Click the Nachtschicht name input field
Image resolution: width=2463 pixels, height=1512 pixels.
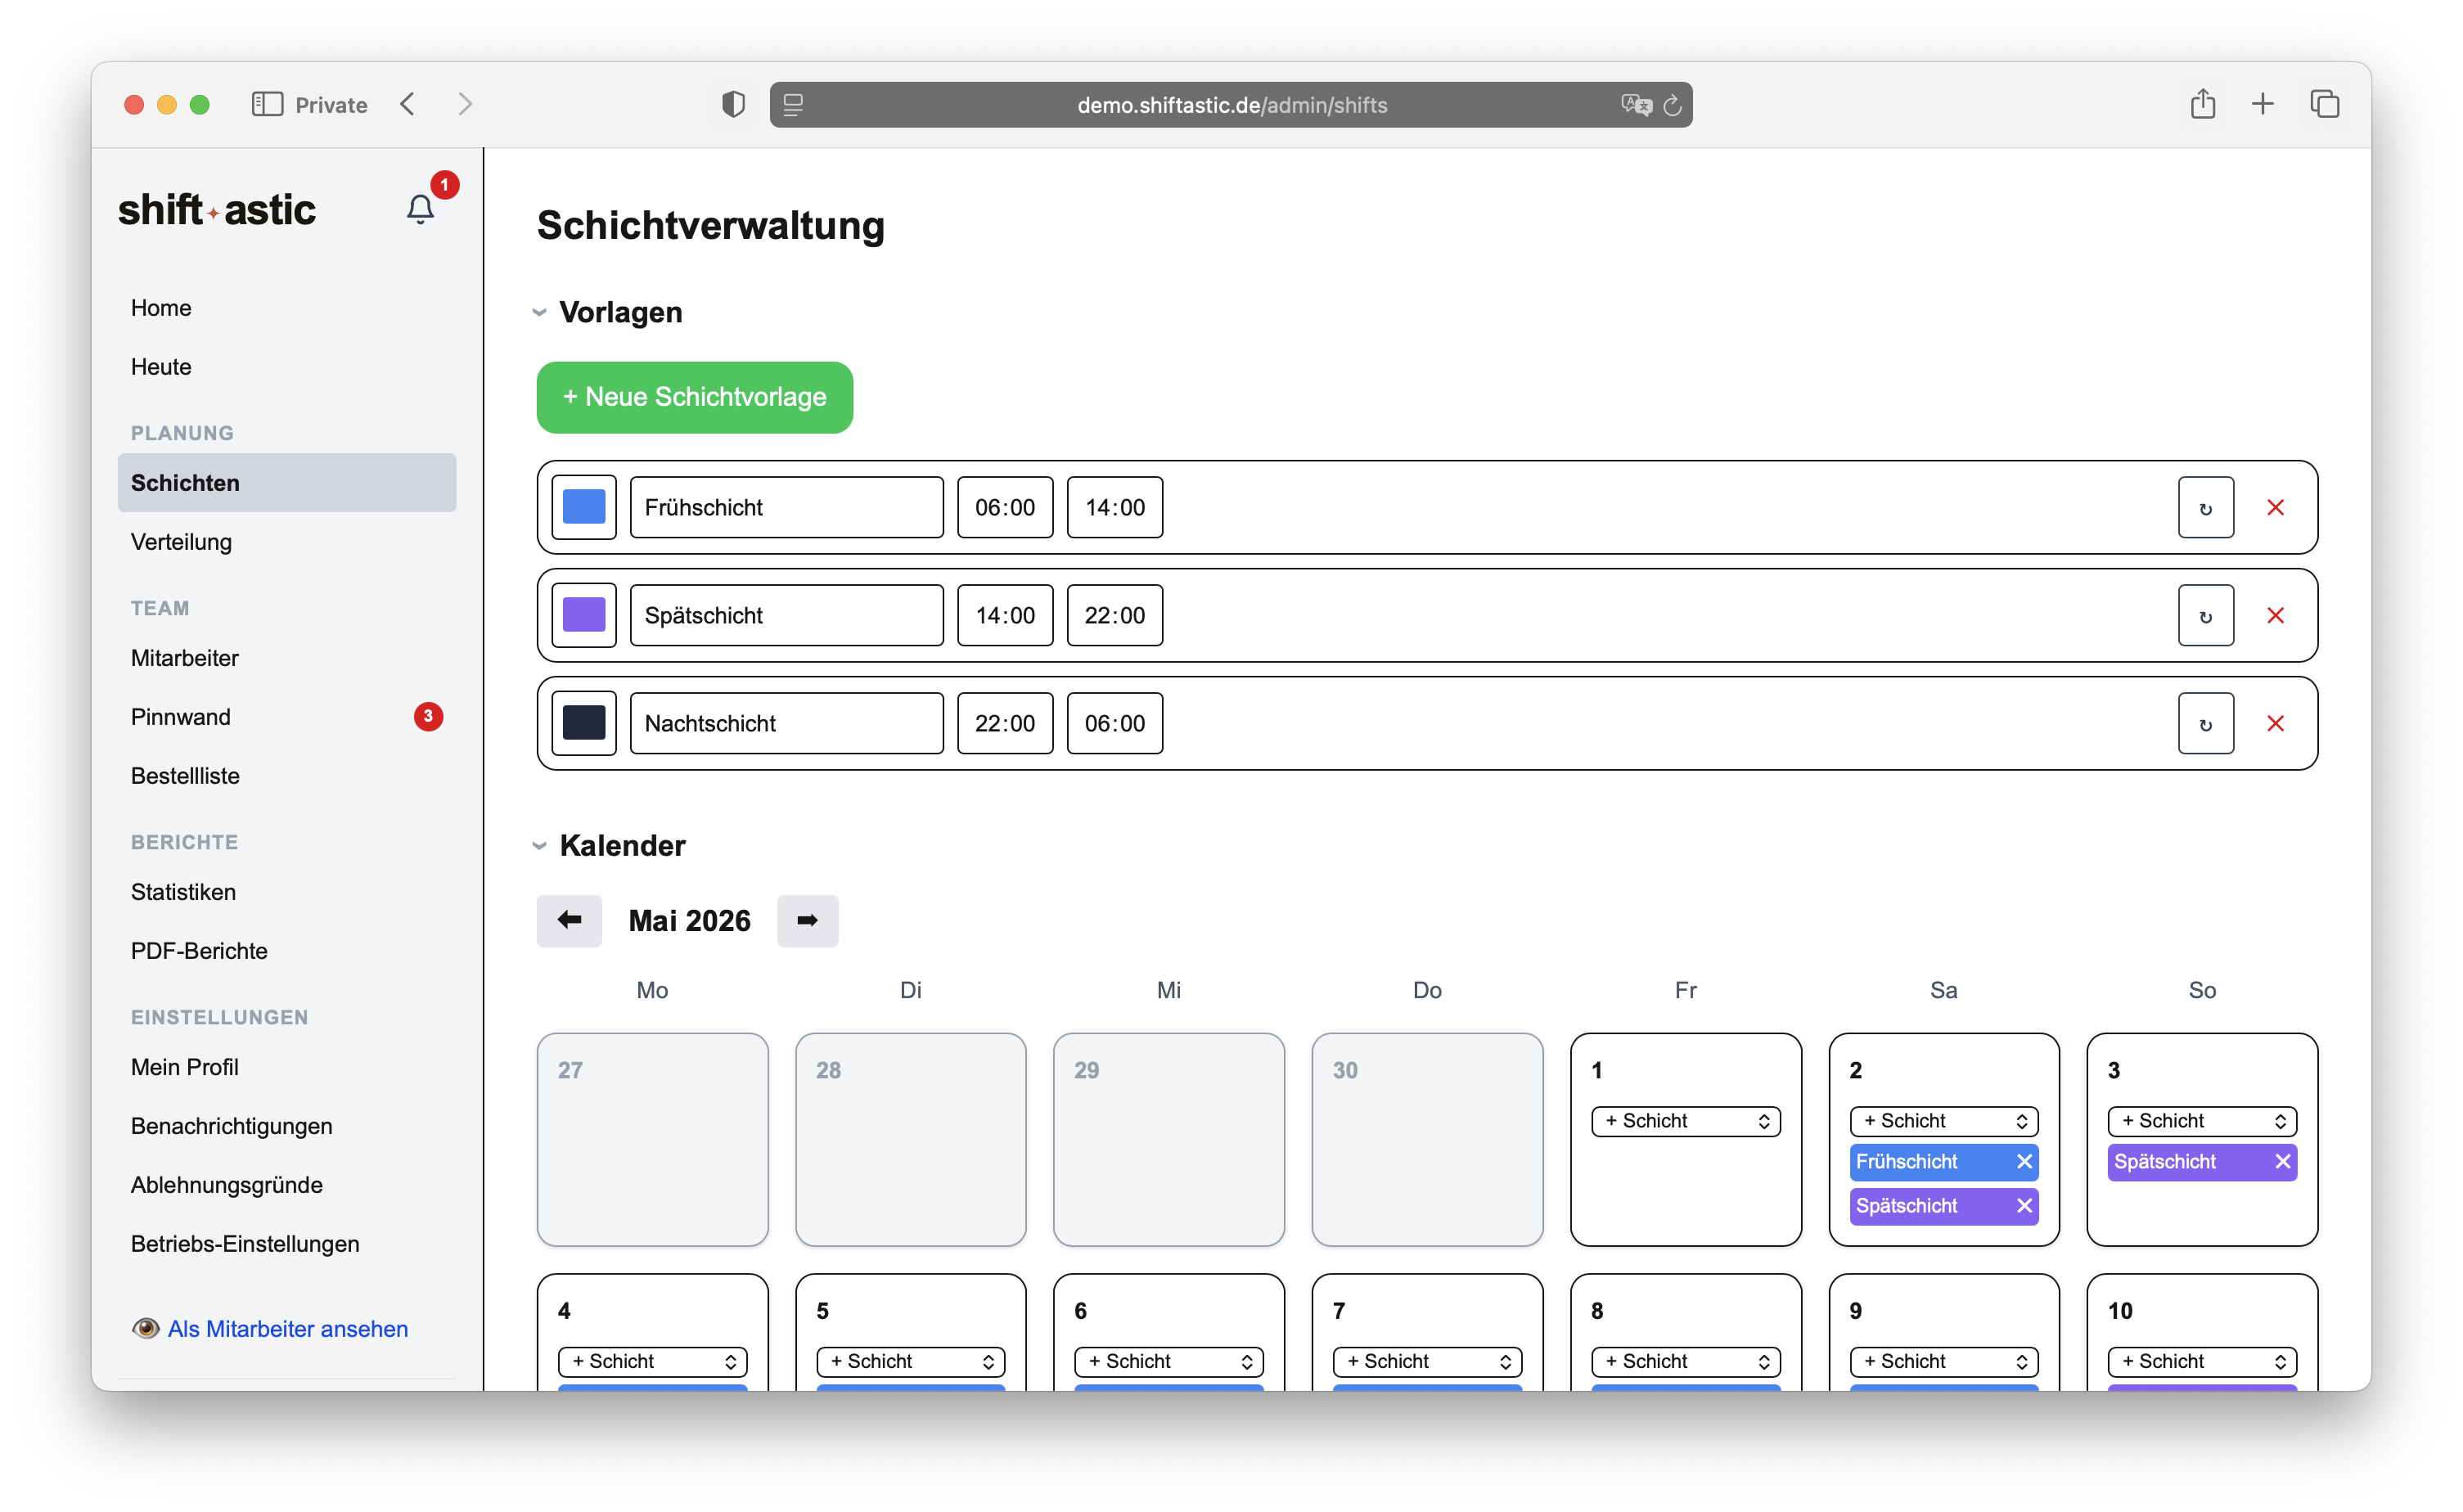[786, 724]
